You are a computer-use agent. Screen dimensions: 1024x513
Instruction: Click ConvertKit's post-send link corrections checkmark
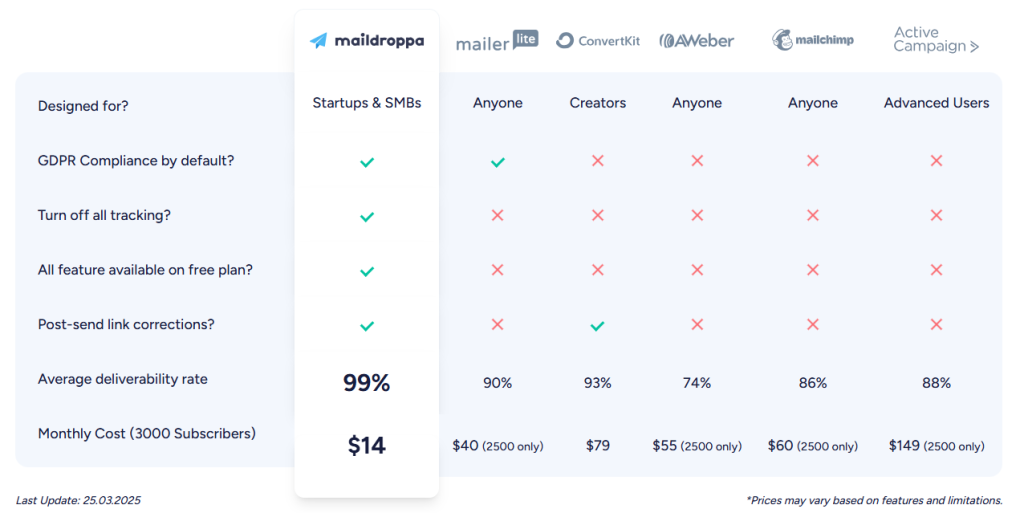point(597,325)
